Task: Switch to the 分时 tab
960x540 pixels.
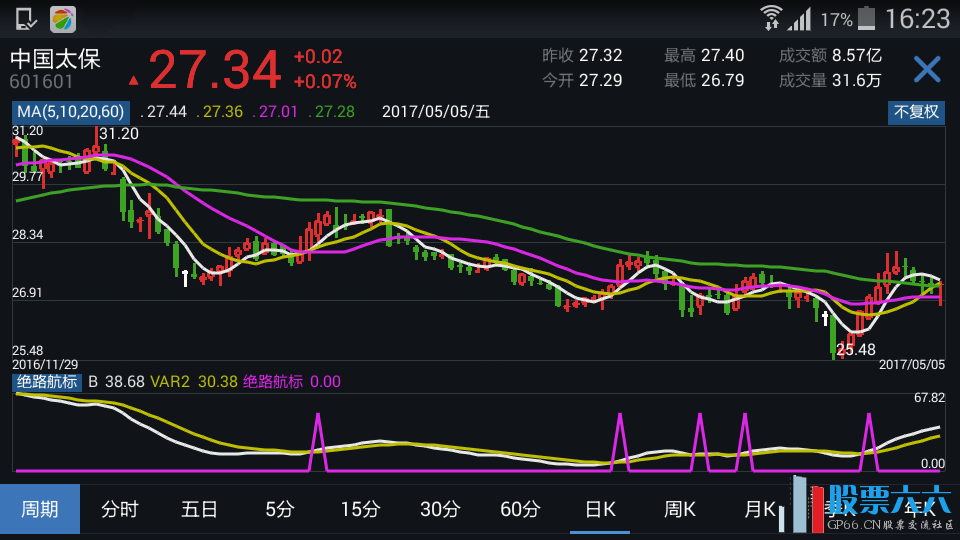Action: tap(119, 509)
